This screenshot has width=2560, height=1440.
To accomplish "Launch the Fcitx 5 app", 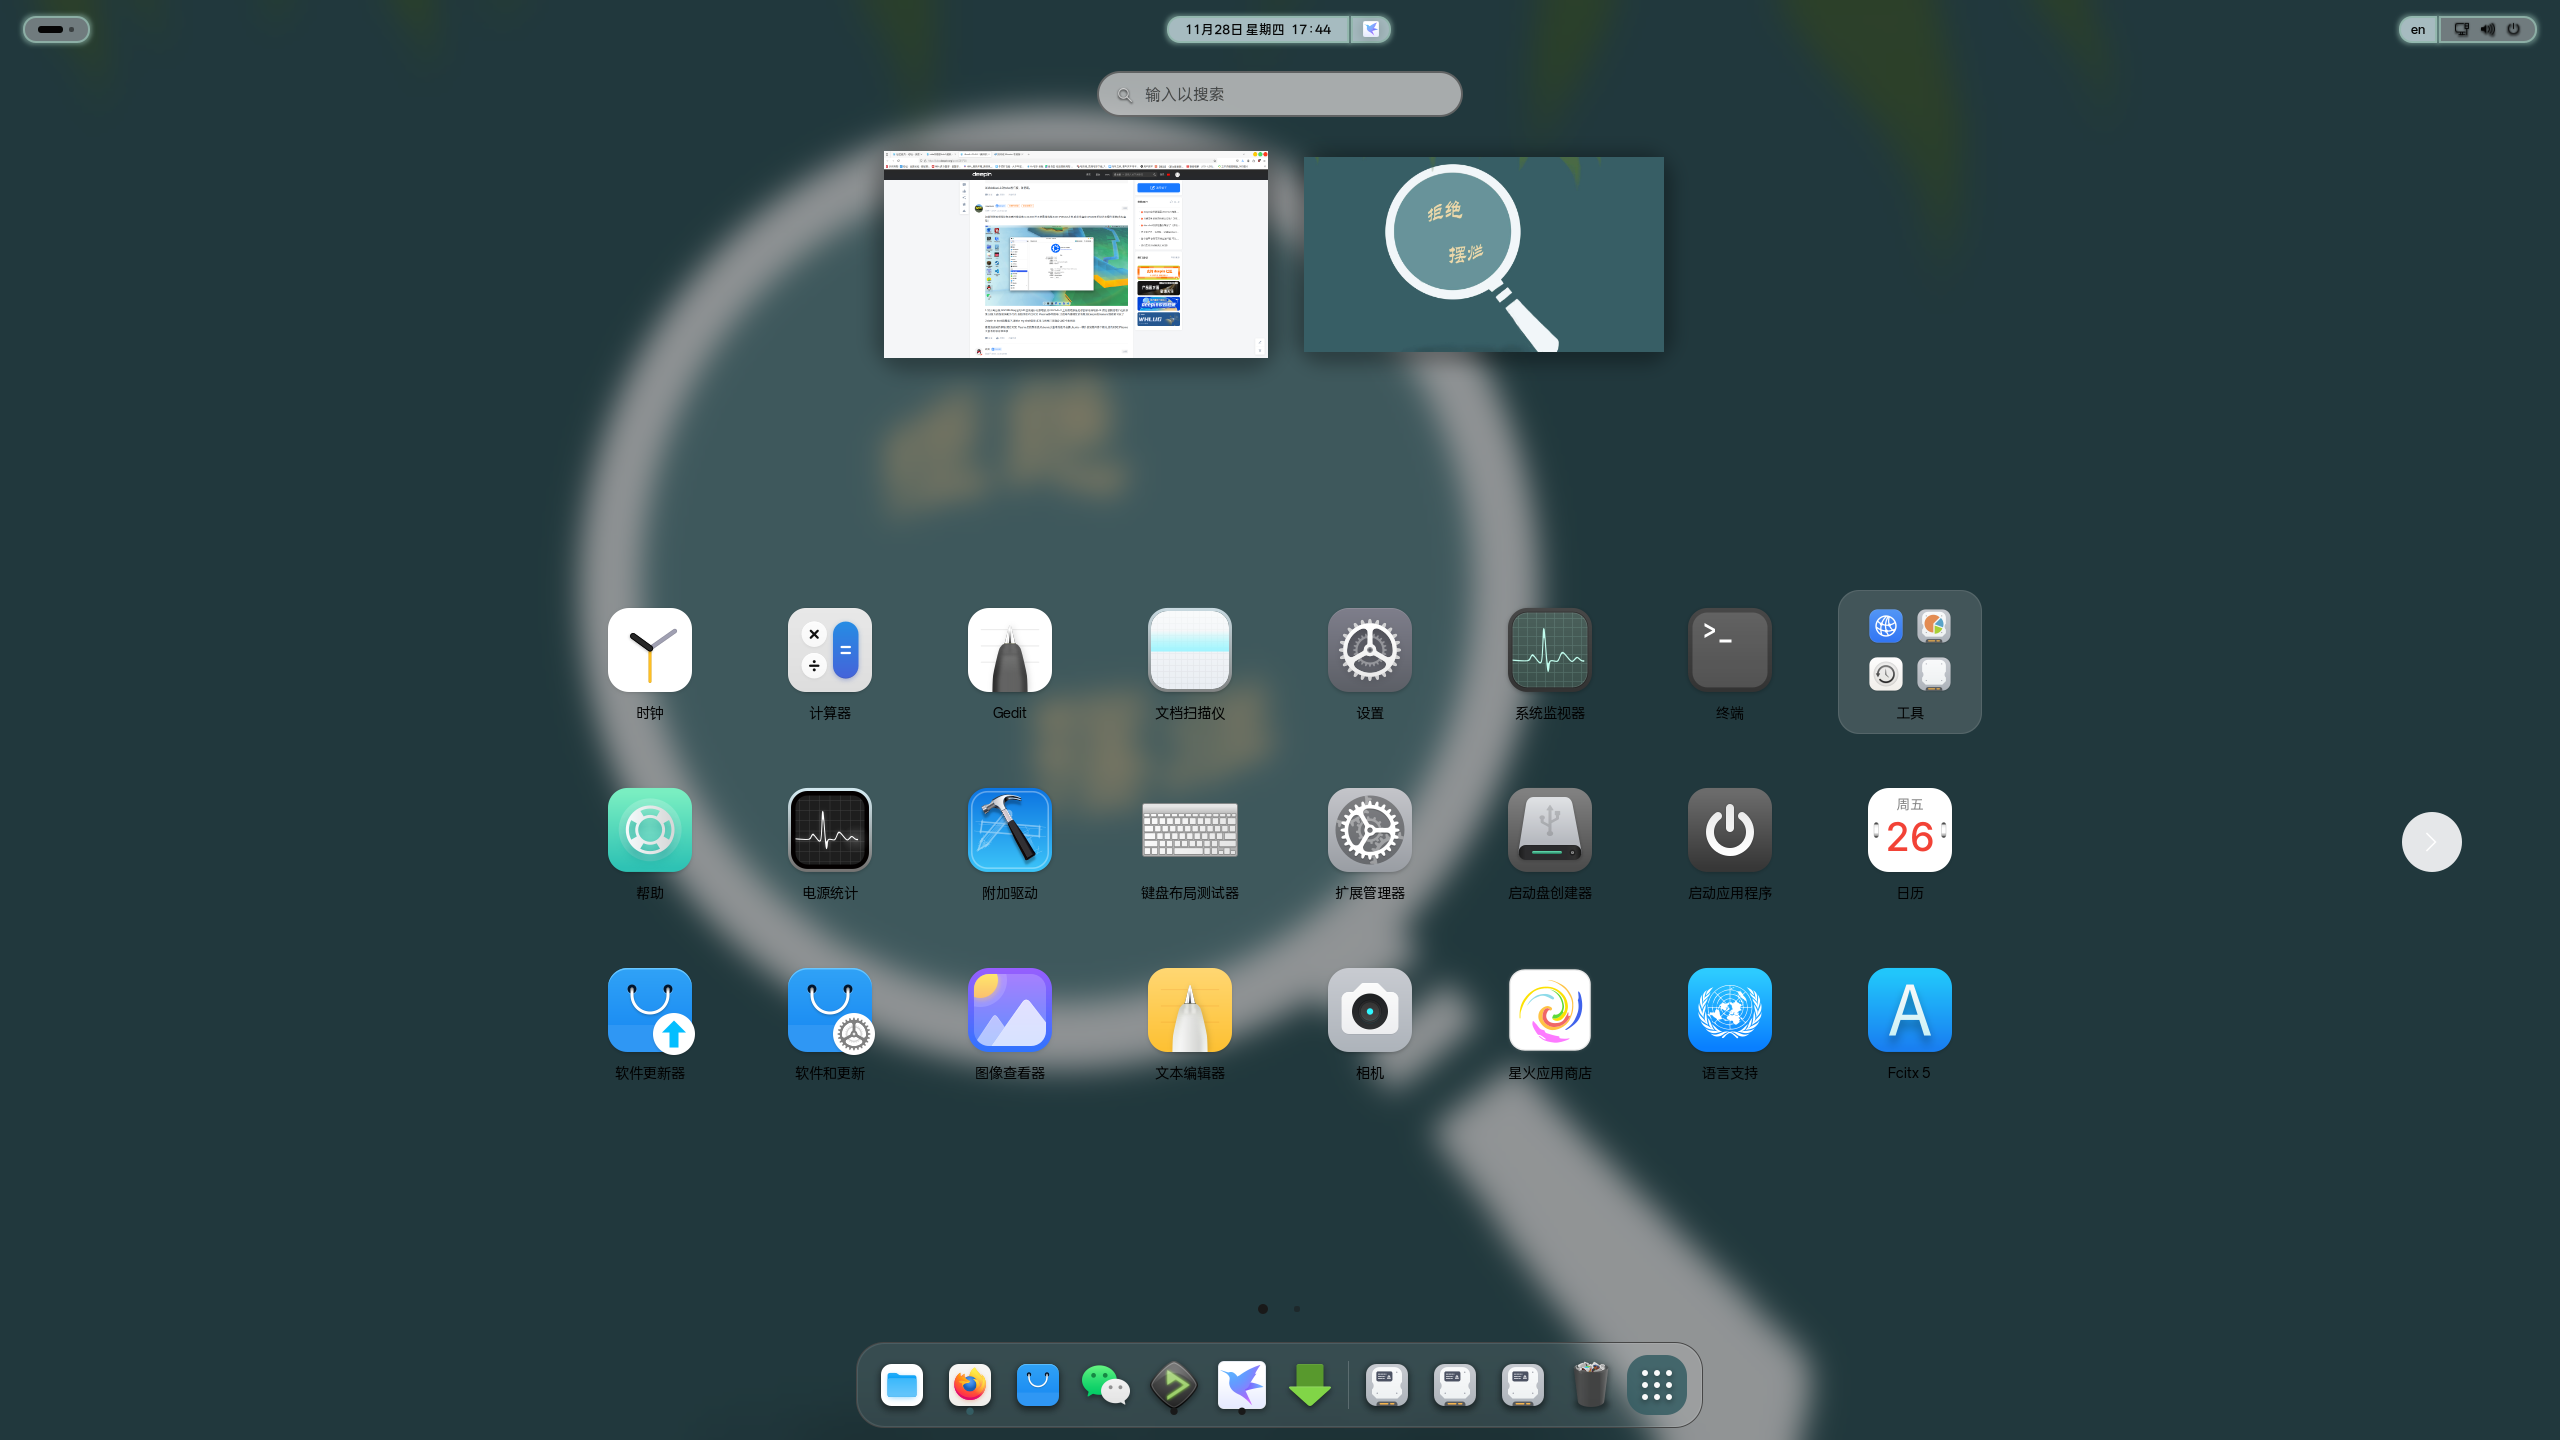I will click(1909, 1023).
